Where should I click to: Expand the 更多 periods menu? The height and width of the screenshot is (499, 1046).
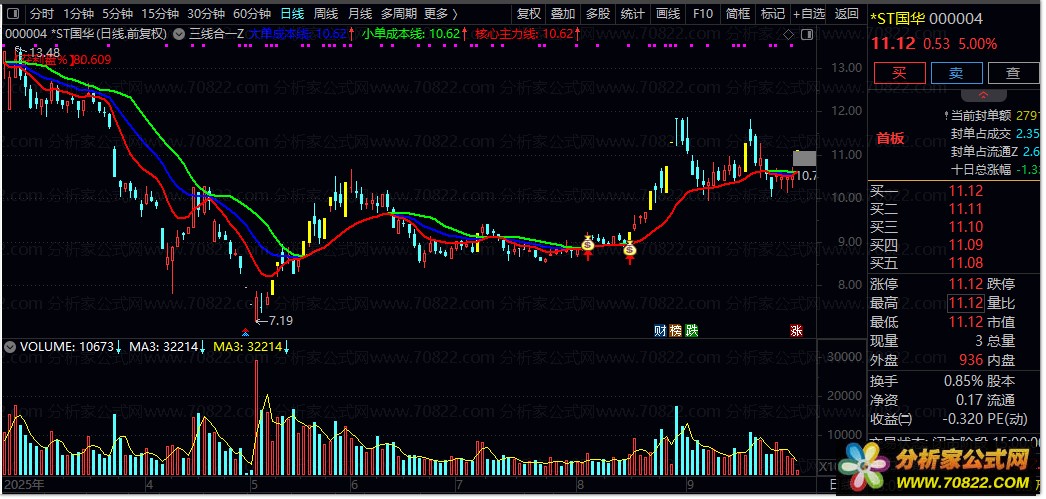click(441, 13)
